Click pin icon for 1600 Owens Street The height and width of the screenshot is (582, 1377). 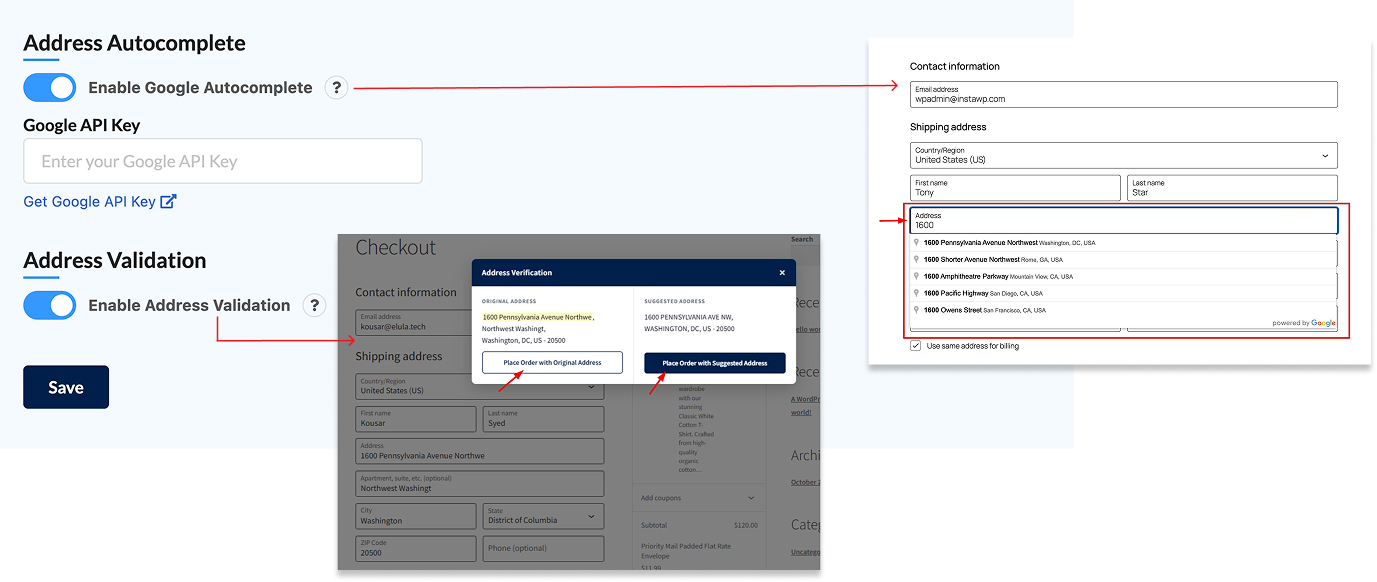click(917, 310)
